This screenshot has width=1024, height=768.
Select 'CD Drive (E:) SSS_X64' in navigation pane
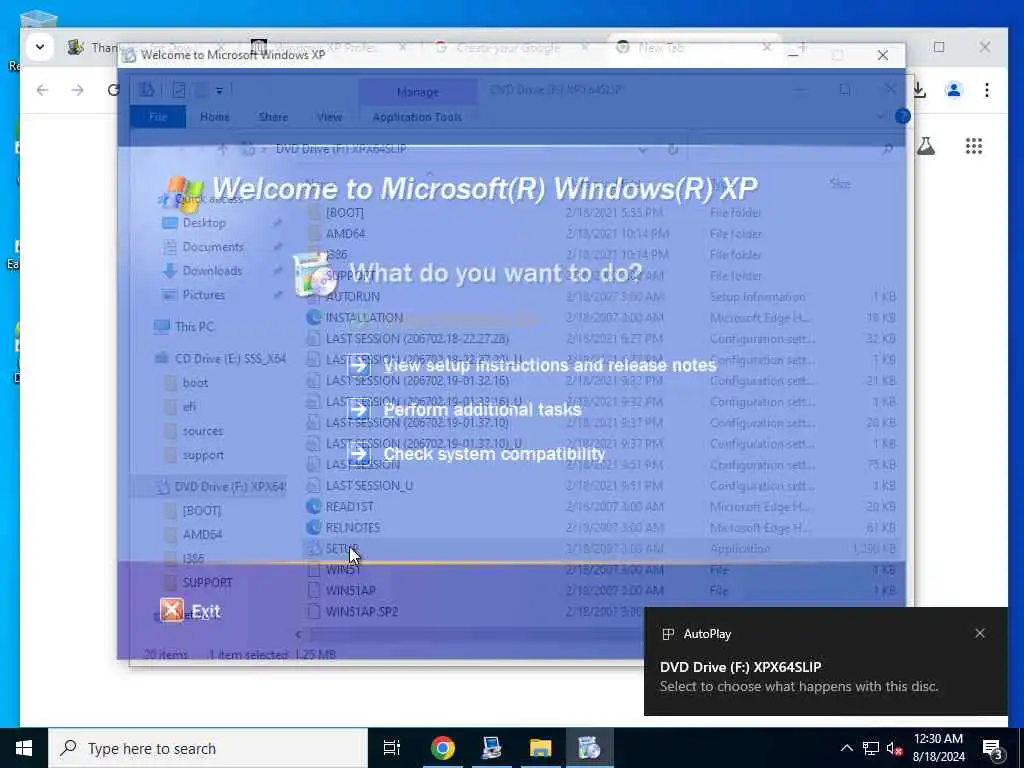(x=230, y=359)
